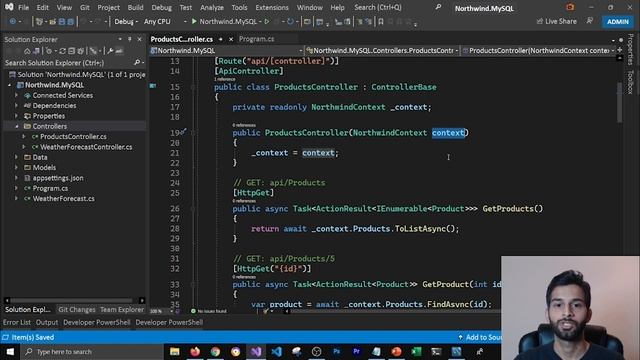
Task: Click Preview Selected Items icon in Solution Explorer
Action: click(119, 51)
